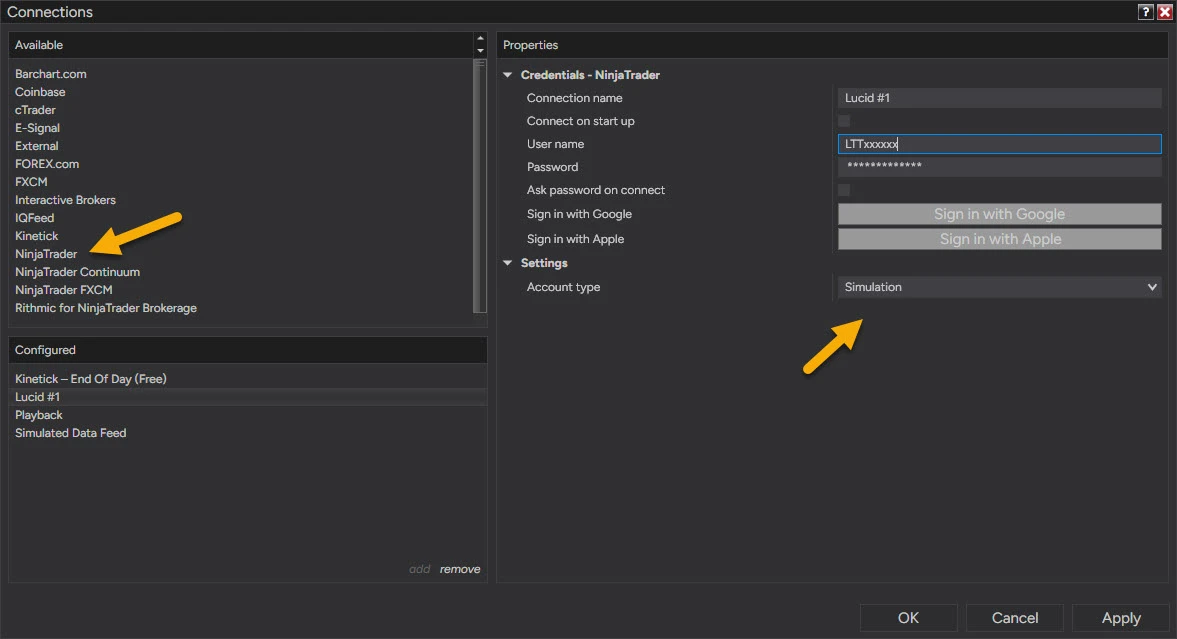Click the Sign in with Apple property label
This screenshot has height=639, width=1177.
click(x=575, y=239)
